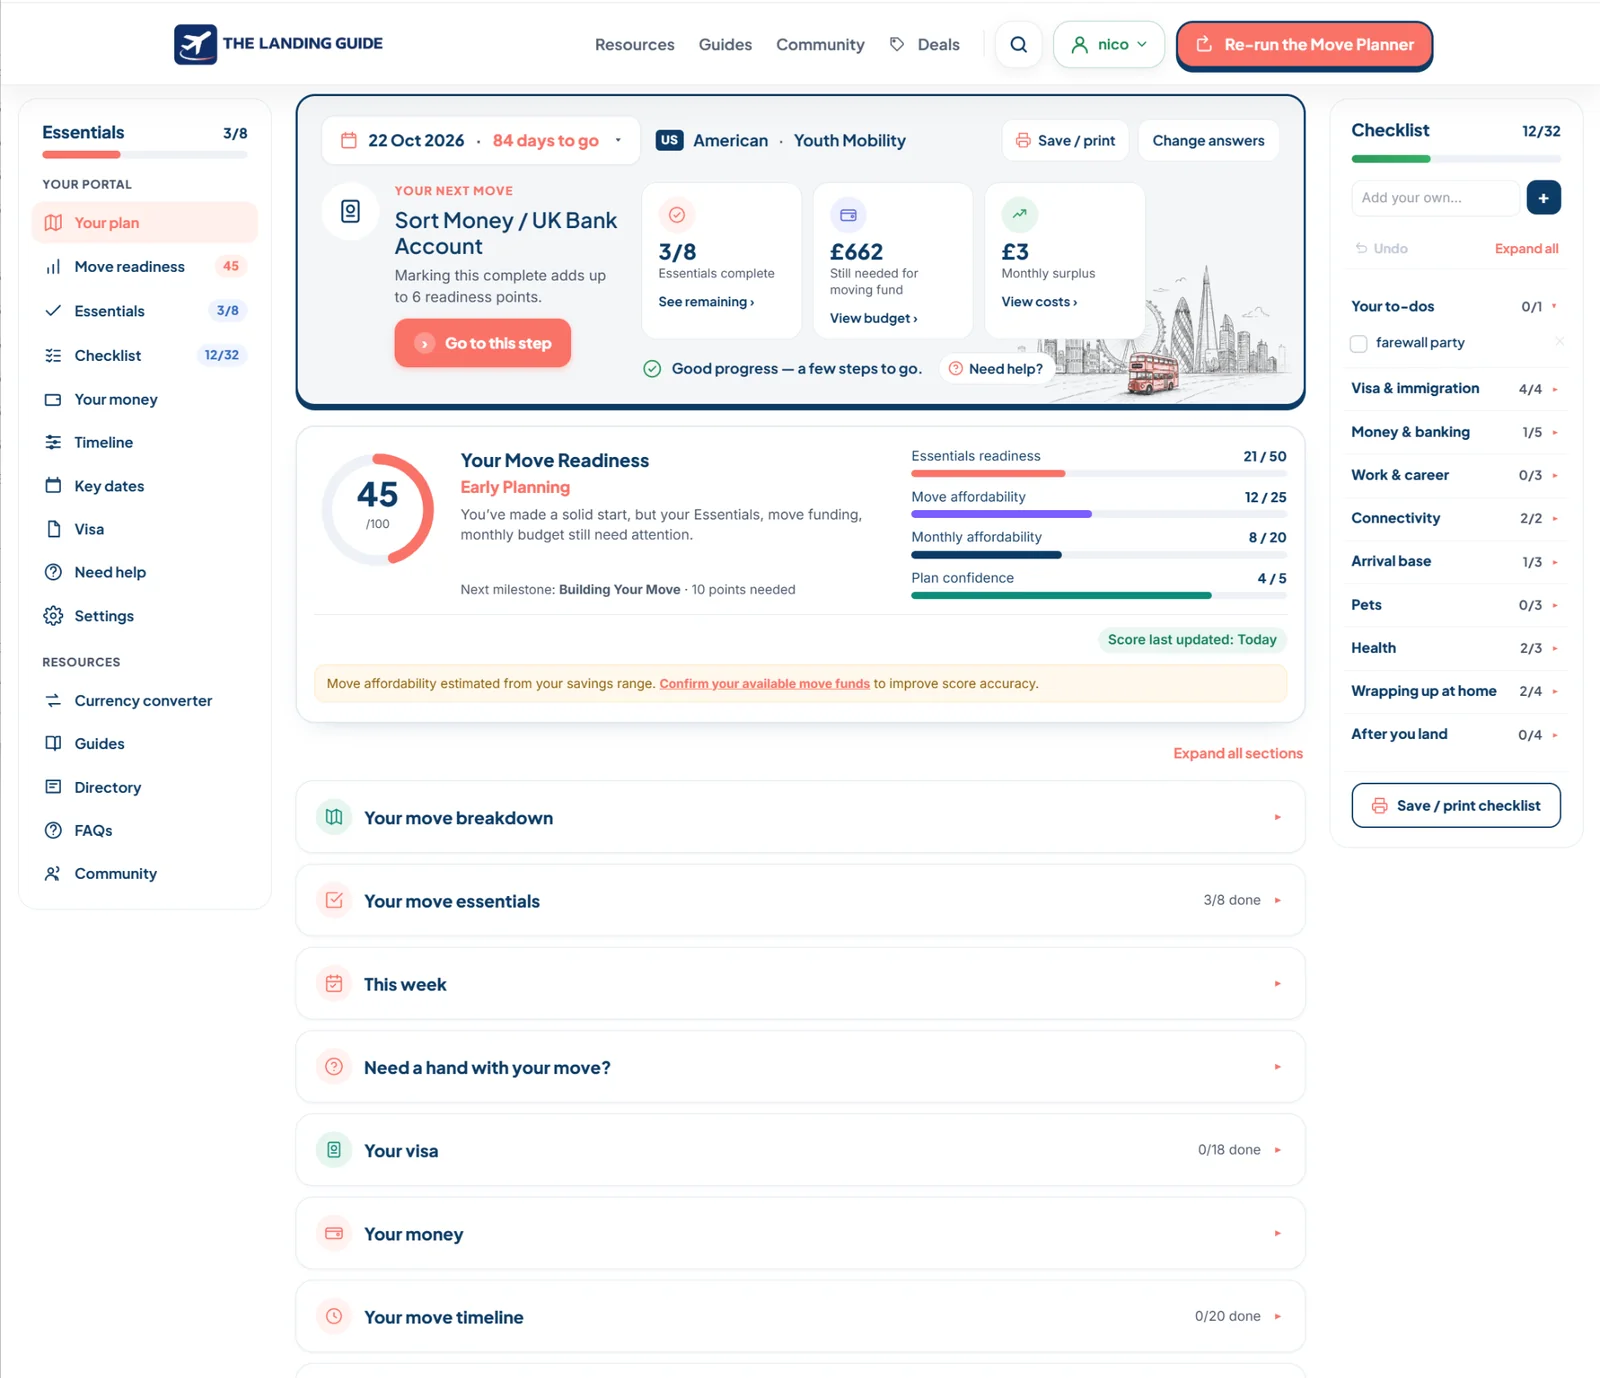Select Essentials in the portal sidebar

pyautogui.click(x=145, y=311)
